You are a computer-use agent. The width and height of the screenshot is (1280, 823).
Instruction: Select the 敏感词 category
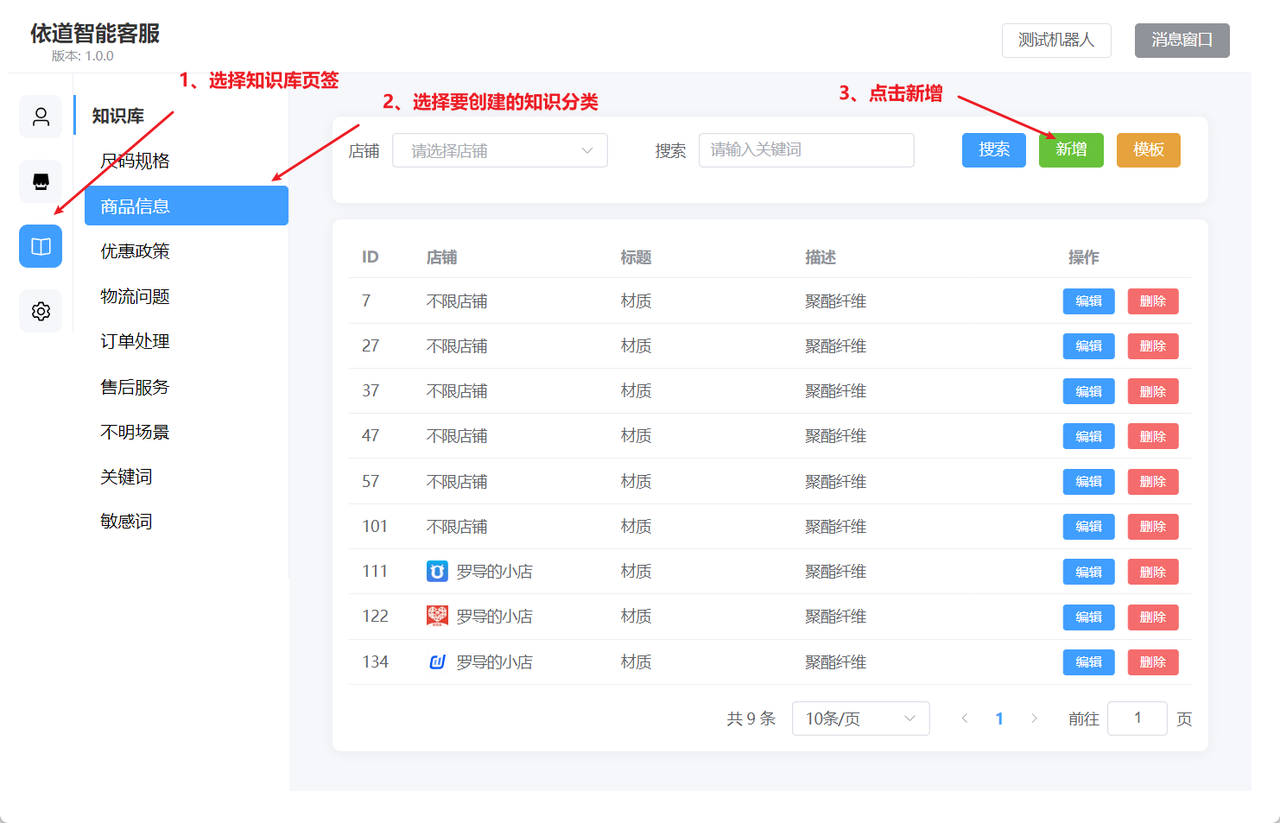coord(127,520)
